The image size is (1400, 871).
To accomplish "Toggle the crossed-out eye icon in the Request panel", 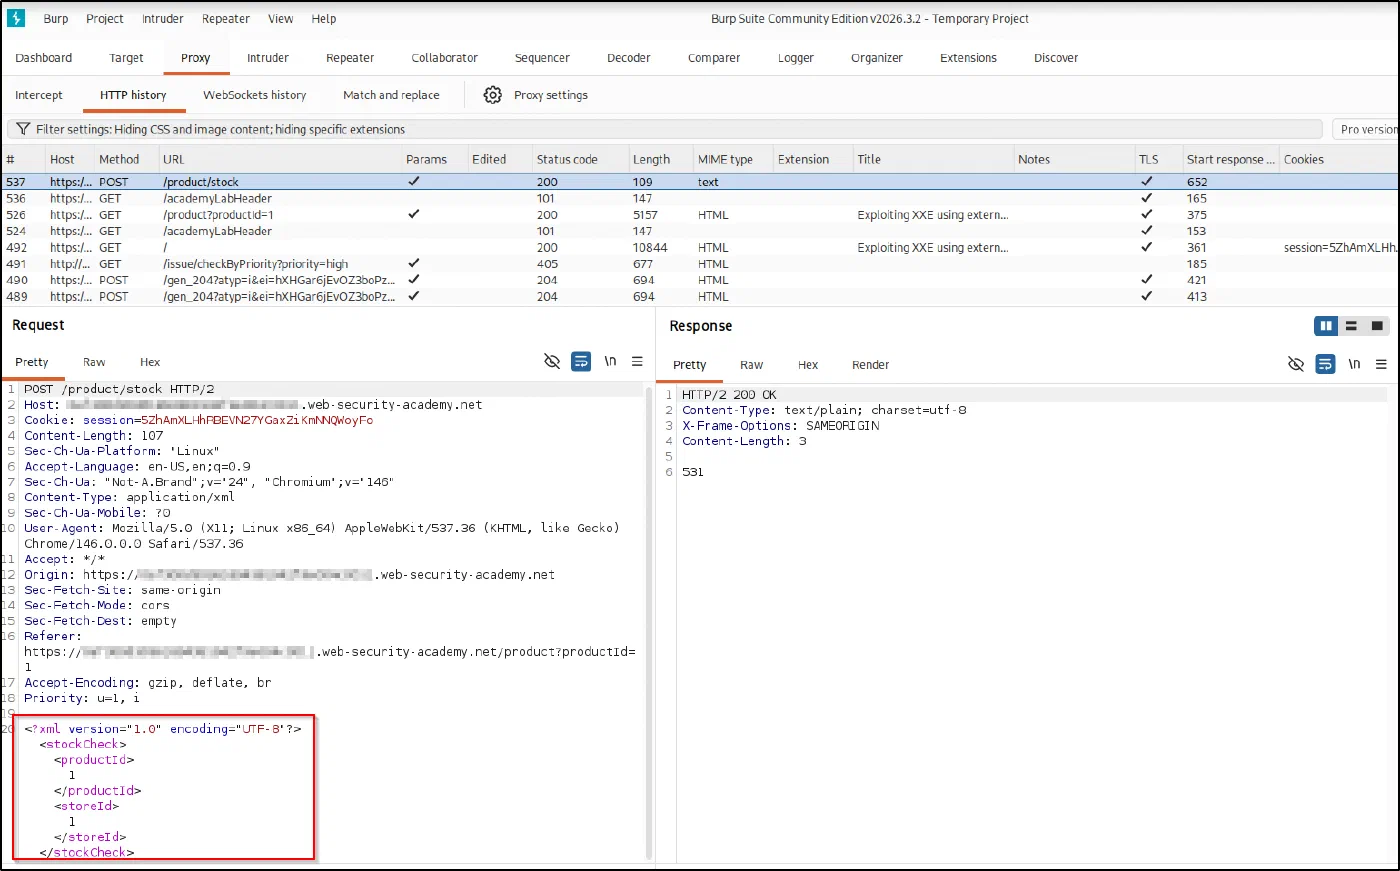I will (552, 361).
